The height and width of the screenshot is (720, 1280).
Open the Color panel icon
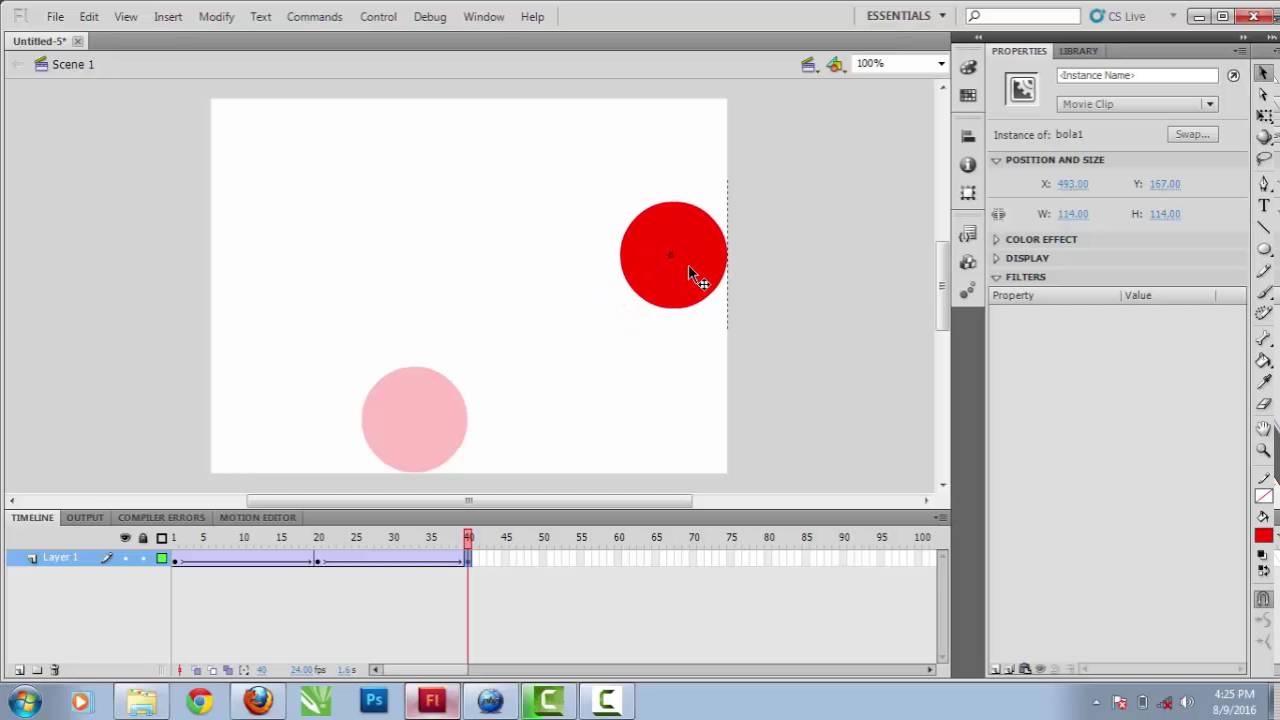point(968,67)
